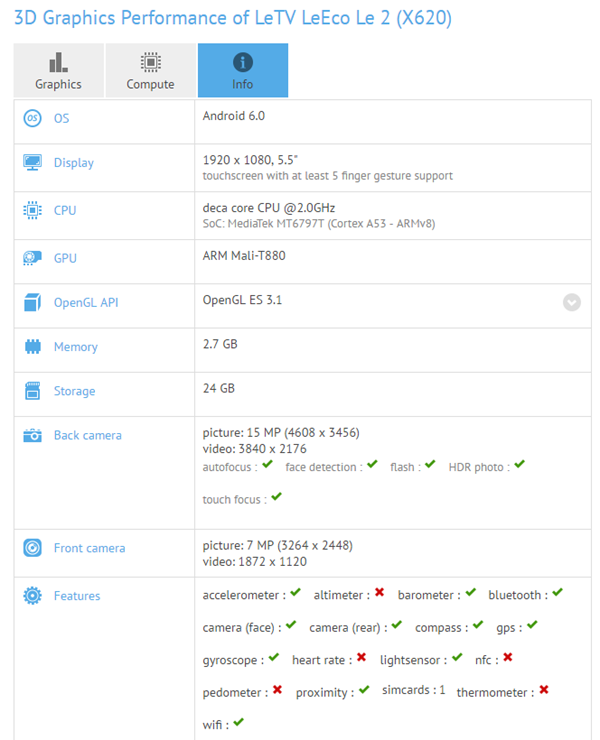Click the picture: 7 MP text
600x740 pixels.
(x=278, y=546)
